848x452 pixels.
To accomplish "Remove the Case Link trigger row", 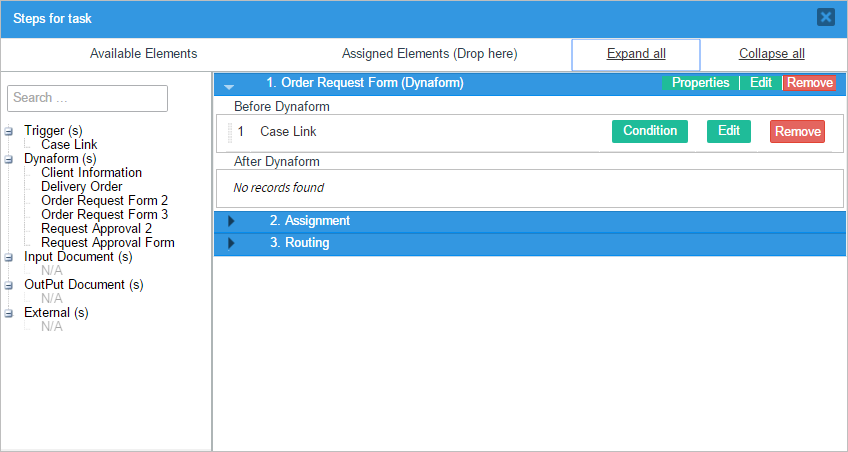I will tap(797, 132).
